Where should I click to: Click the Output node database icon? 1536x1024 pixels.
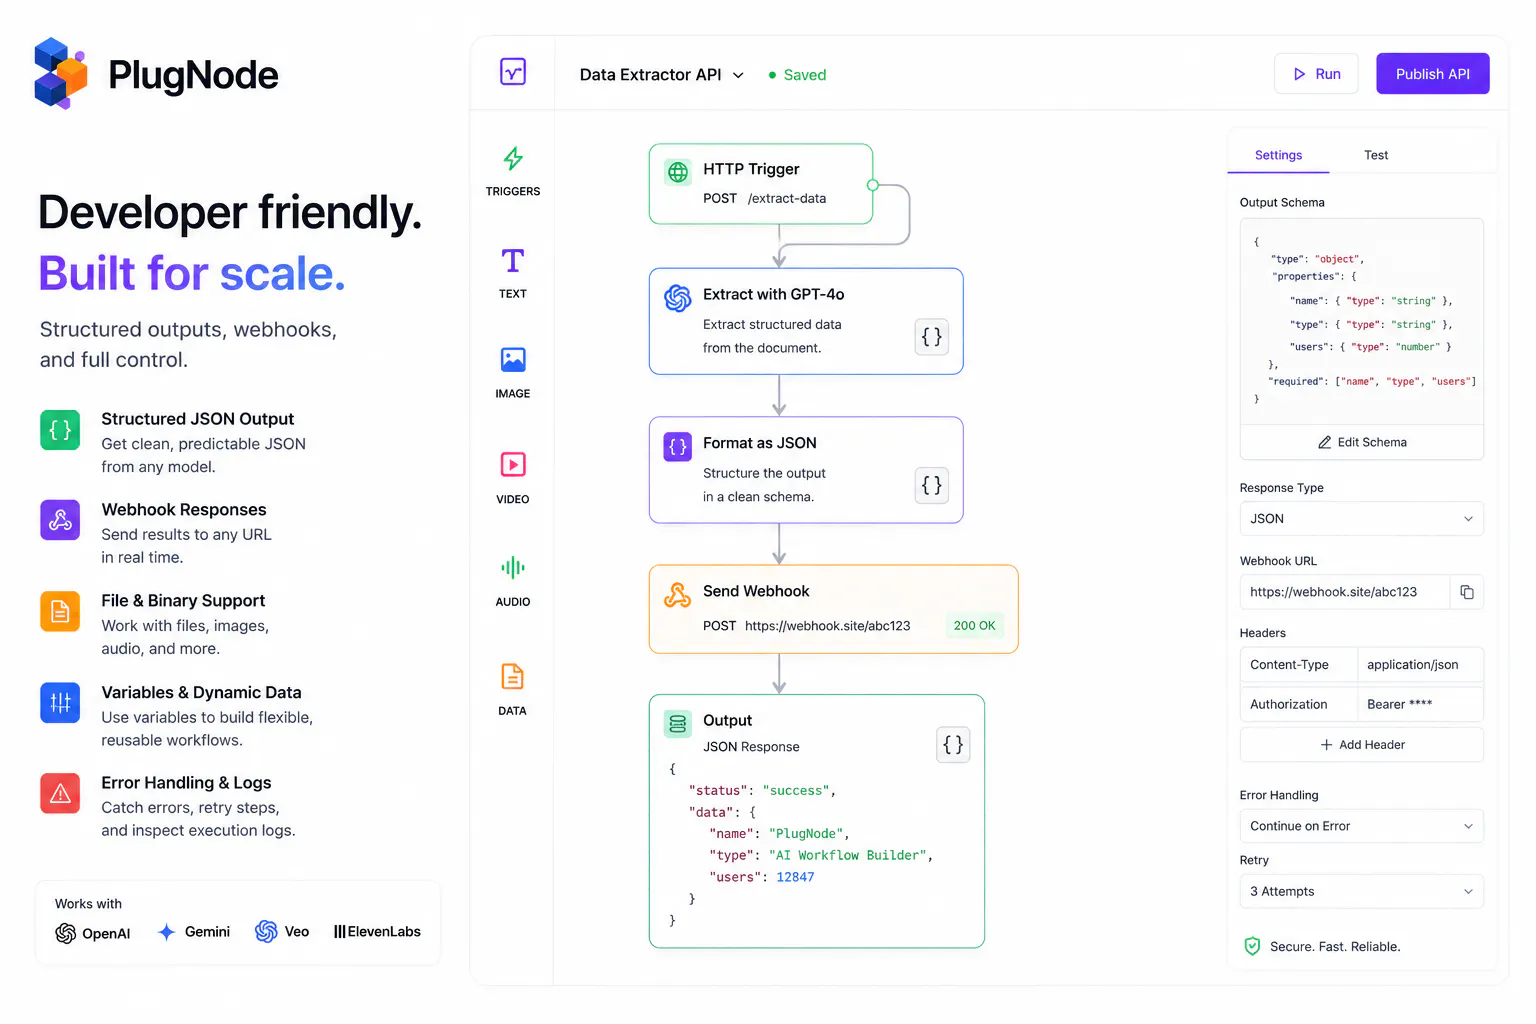coord(678,724)
